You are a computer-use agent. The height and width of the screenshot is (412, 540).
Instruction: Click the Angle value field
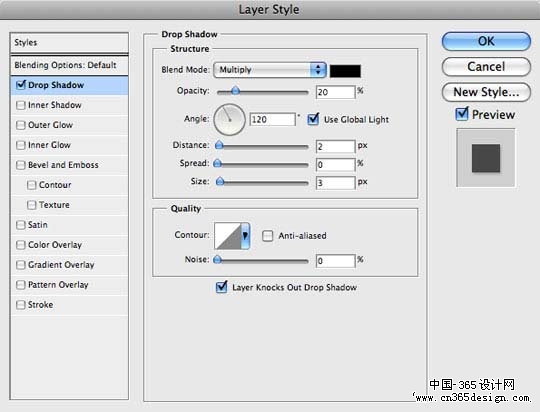pos(272,120)
